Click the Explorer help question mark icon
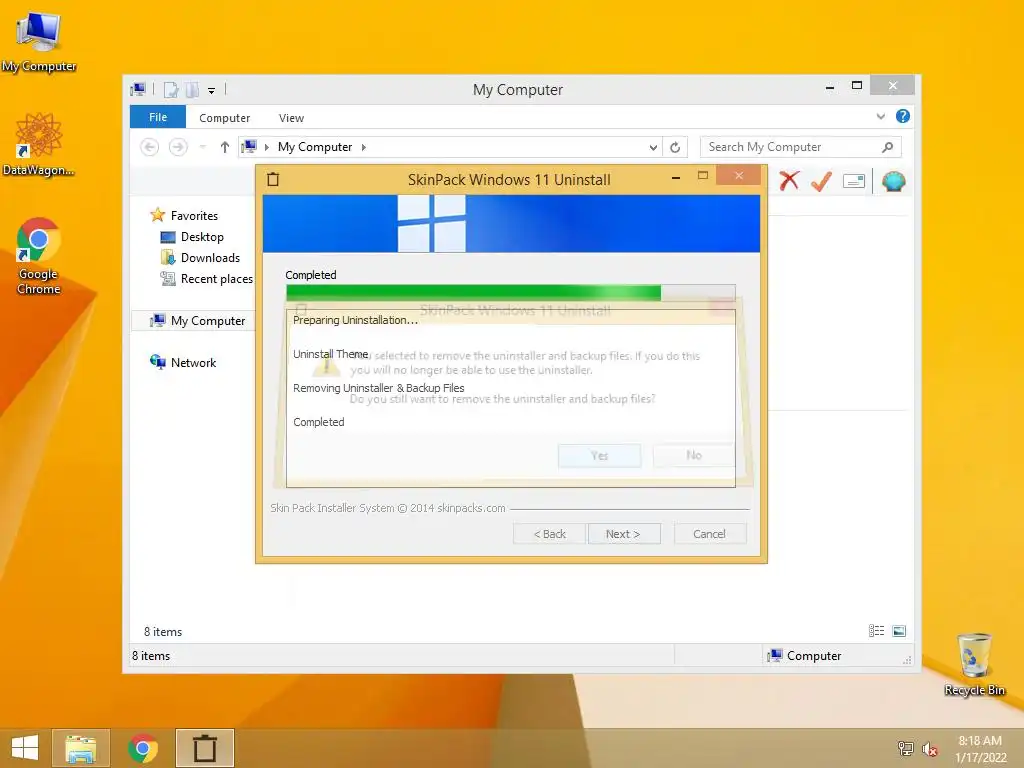1024x768 pixels. 903,116
